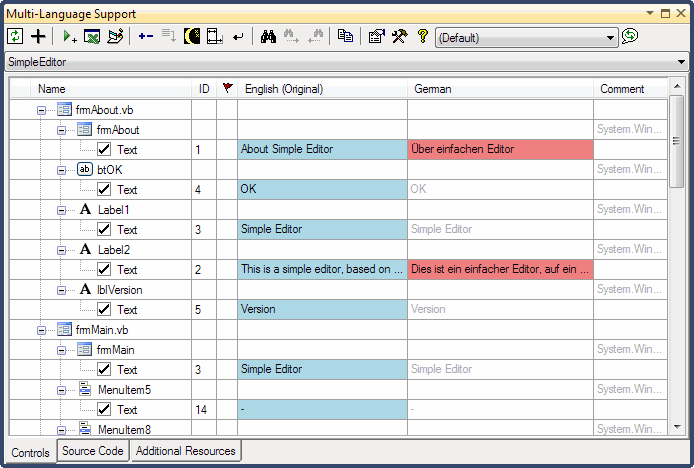The width and height of the screenshot is (694, 468).
Task: Click the expand/collapse plus-minus toolbar icon
Action: point(146,37)
